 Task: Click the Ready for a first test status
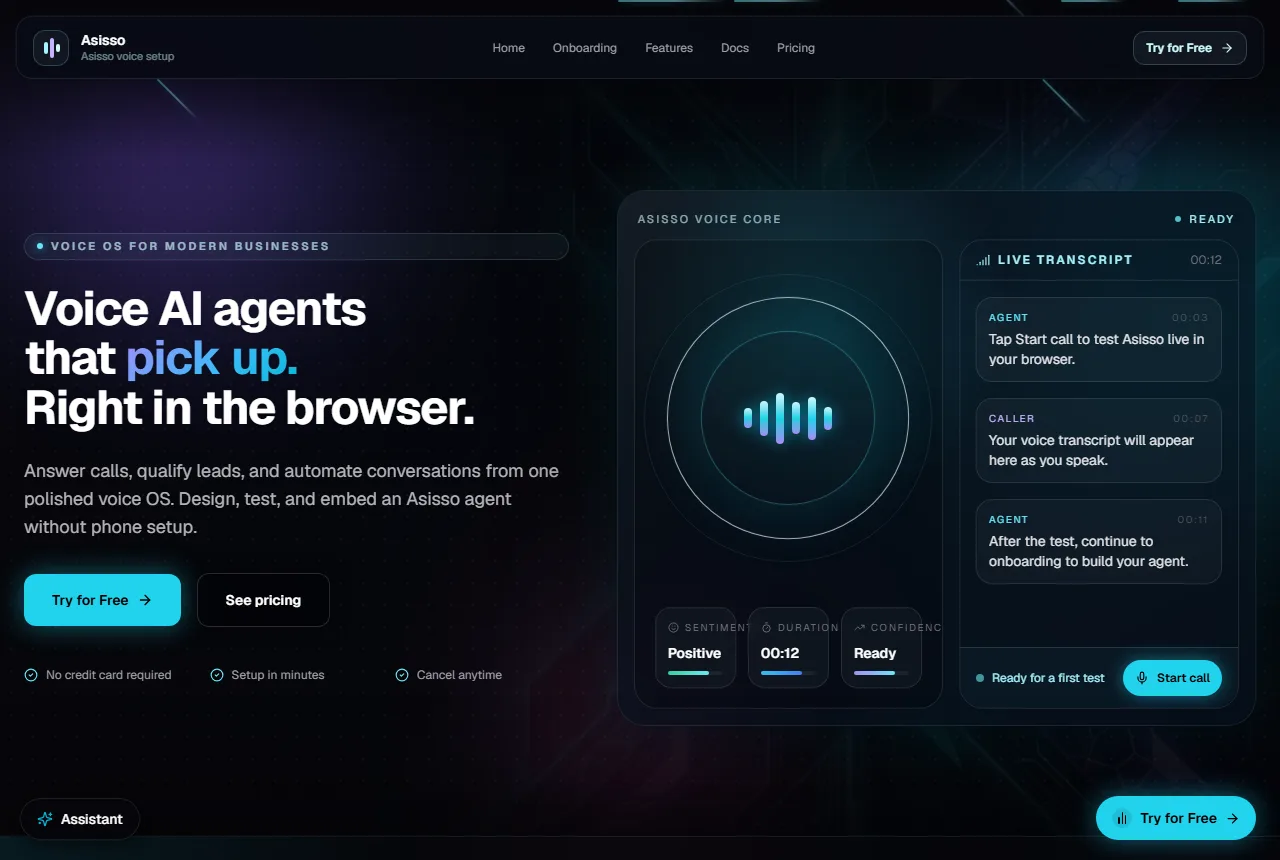point(1040,678)
